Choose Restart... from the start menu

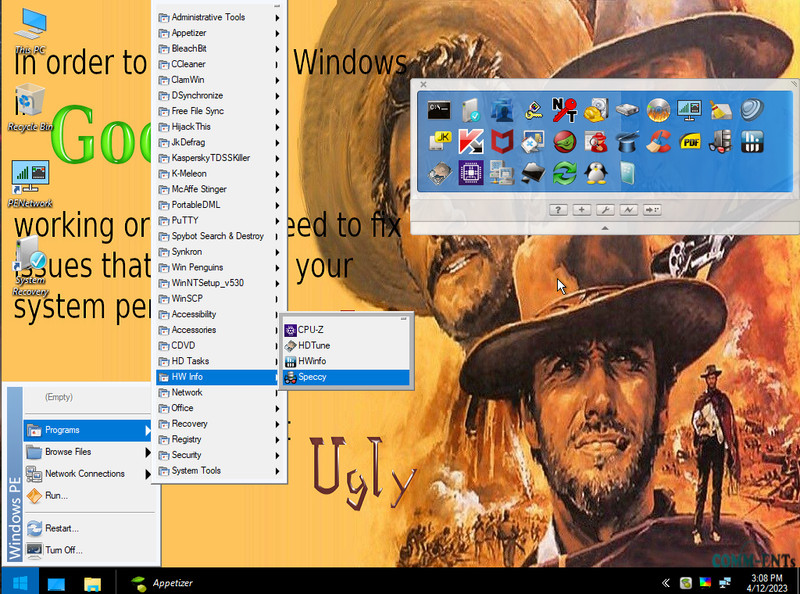89,528
